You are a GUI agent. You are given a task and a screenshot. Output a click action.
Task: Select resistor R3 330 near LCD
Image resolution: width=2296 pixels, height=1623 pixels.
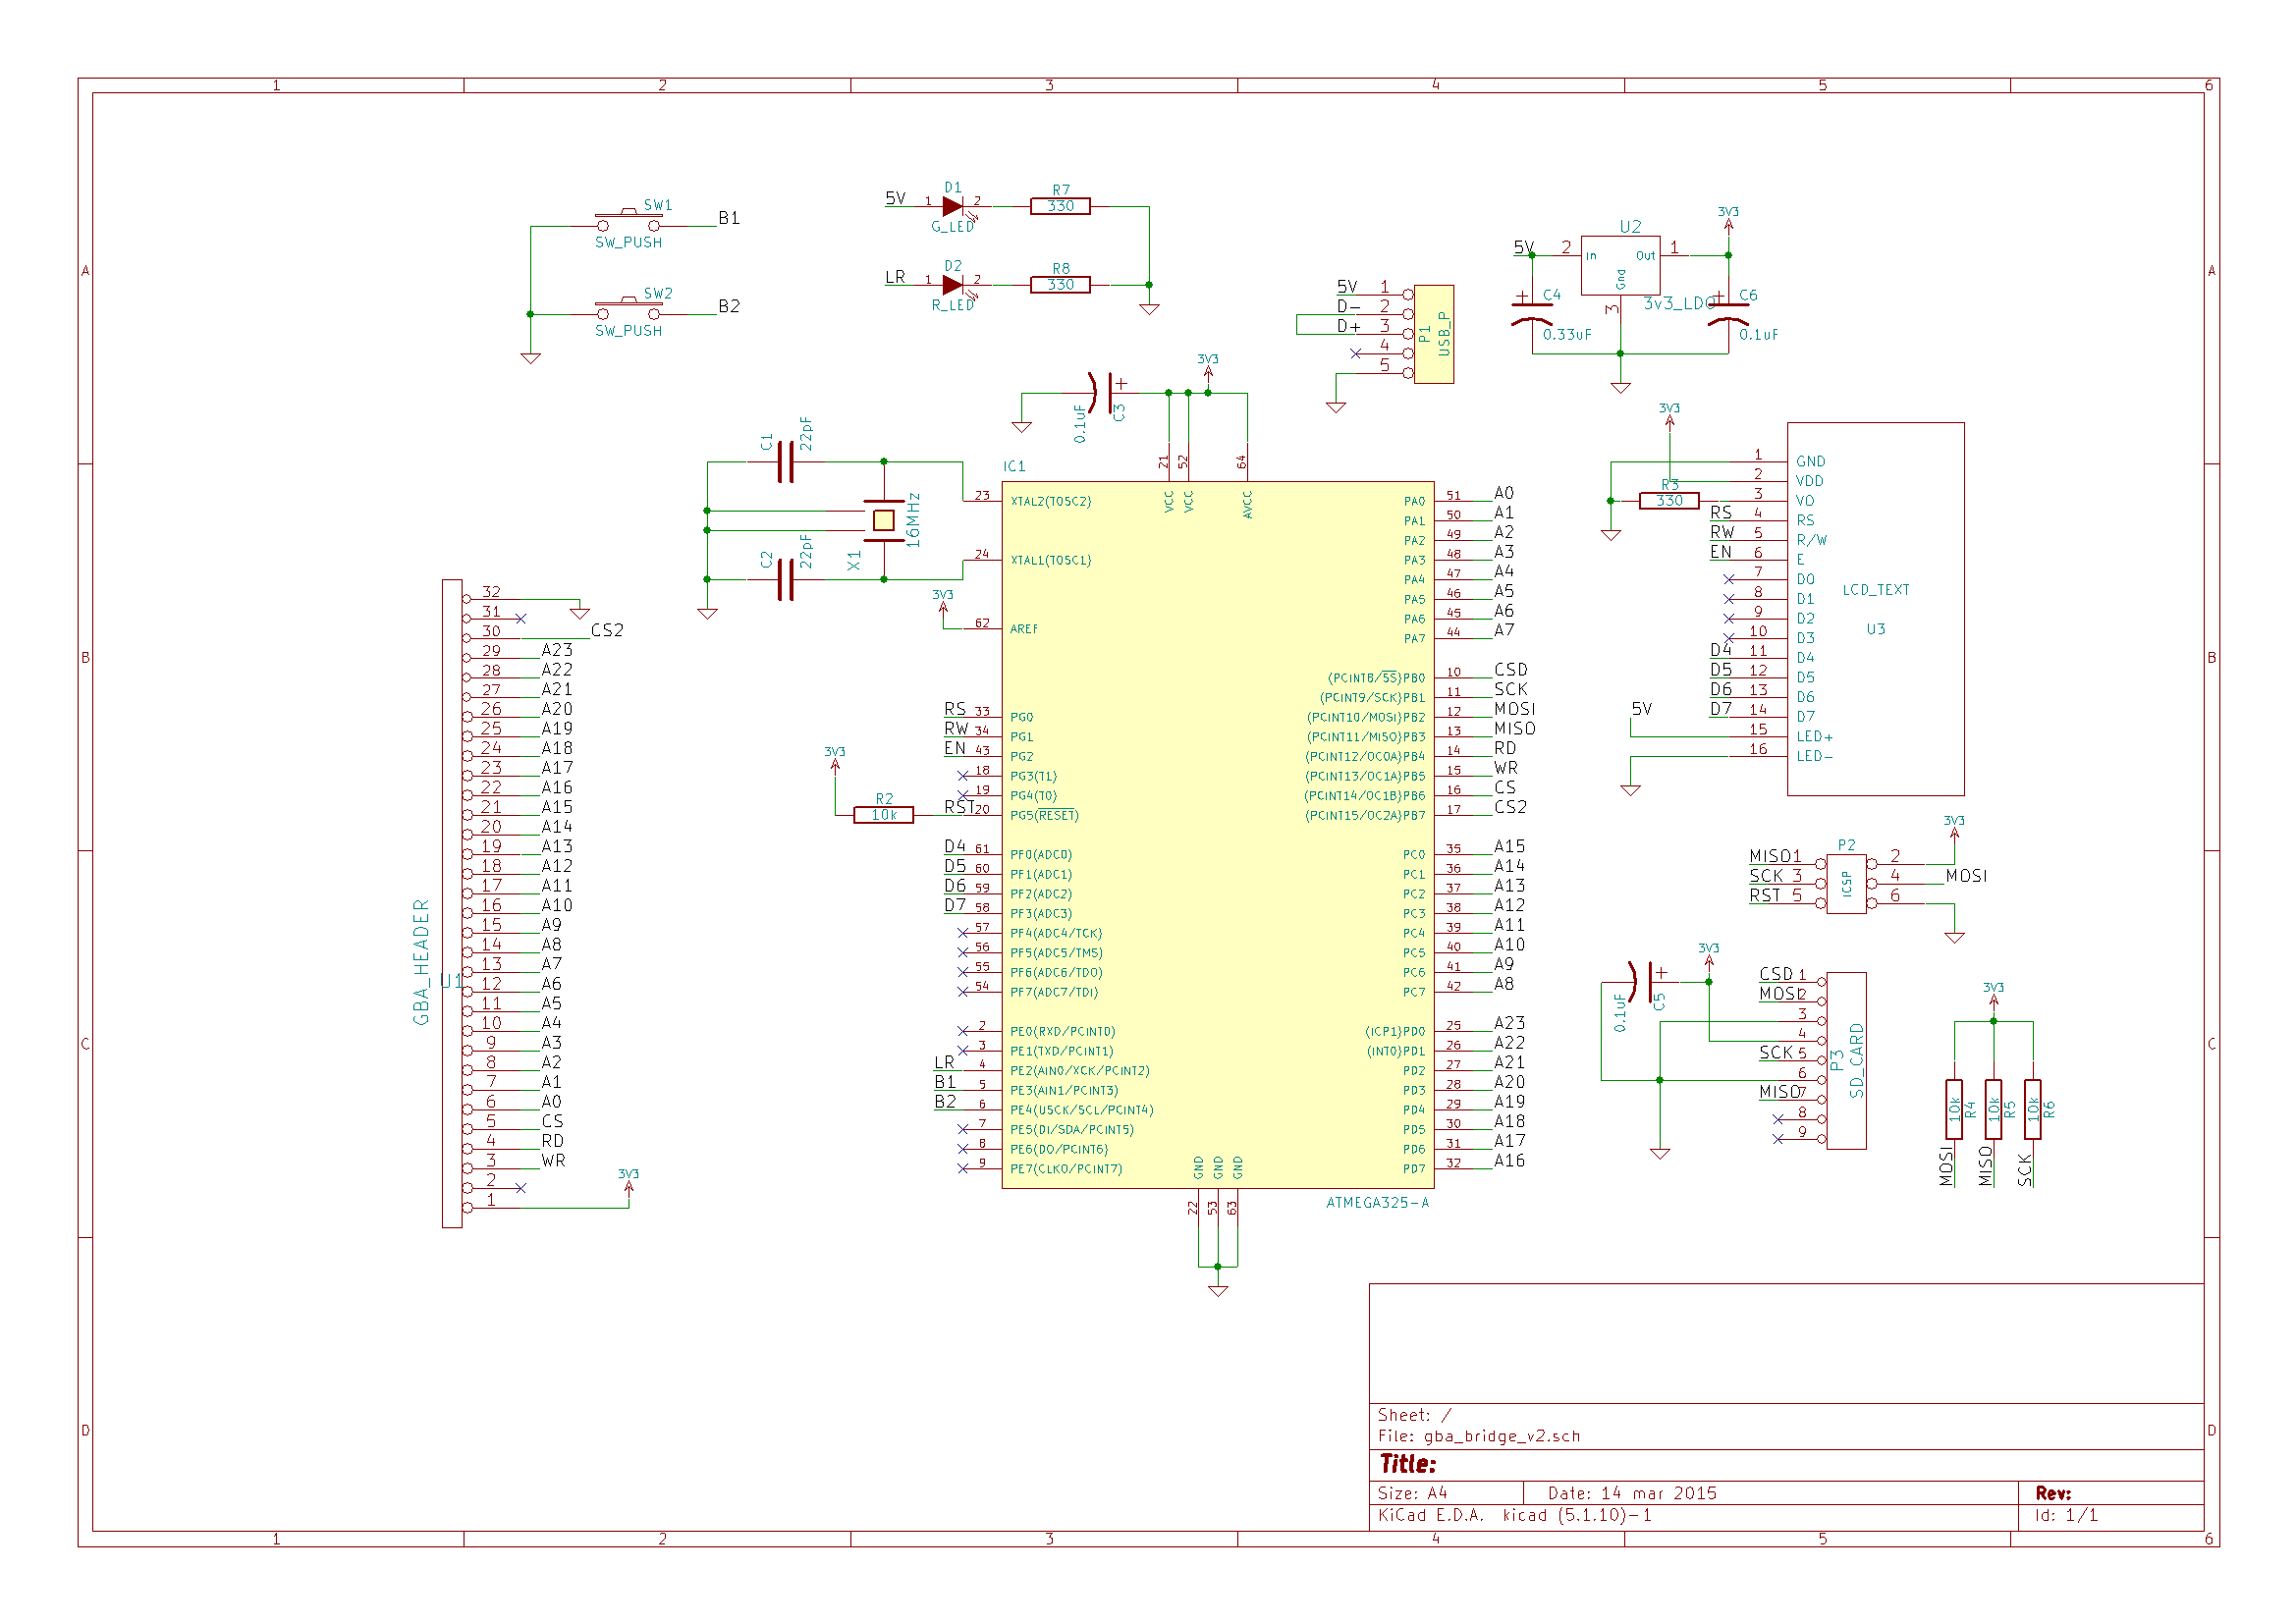tap(1669, 501)
